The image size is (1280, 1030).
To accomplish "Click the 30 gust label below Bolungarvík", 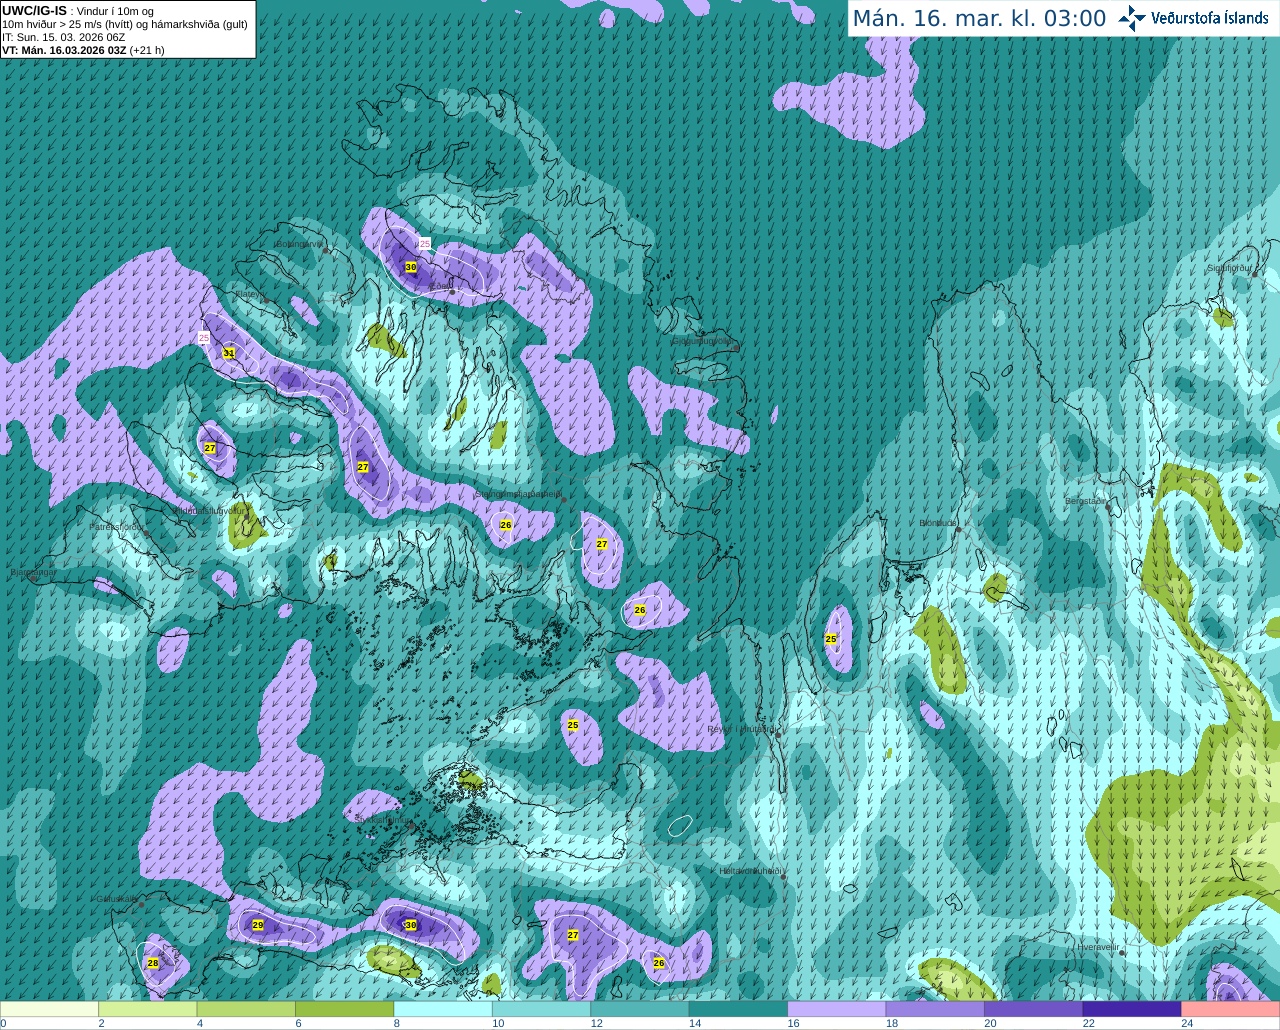I will point(411,267).
